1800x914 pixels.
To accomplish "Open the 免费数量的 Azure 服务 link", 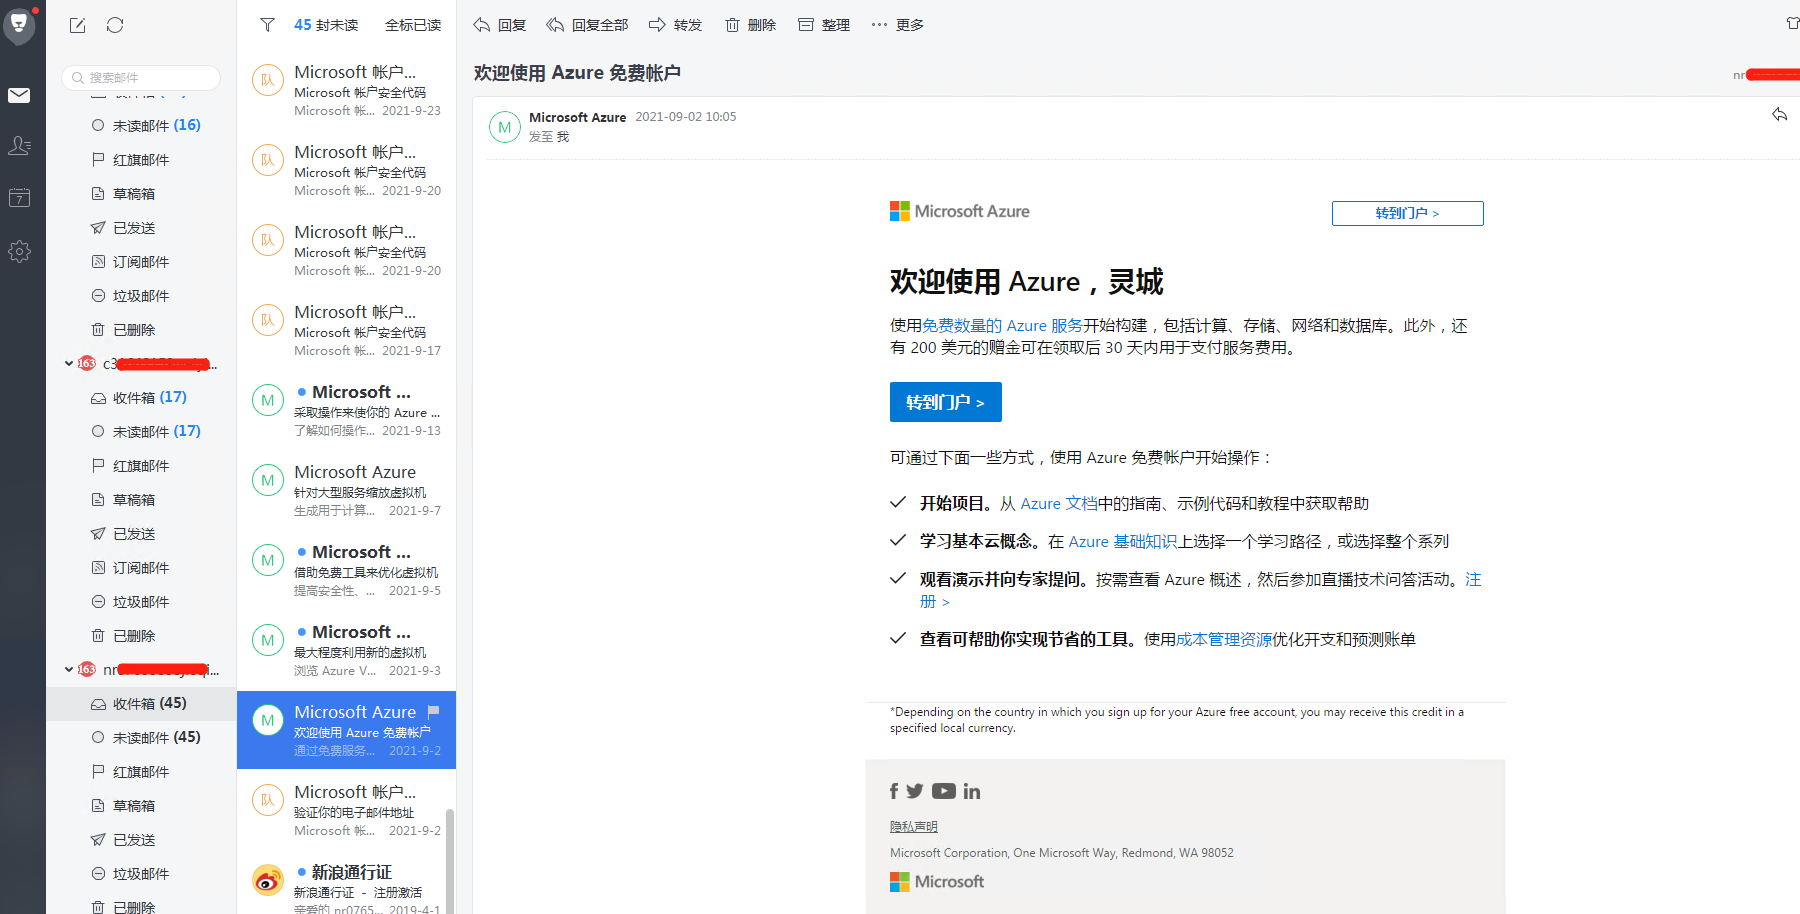I will pyautogui.click(x=1002, y=326).
